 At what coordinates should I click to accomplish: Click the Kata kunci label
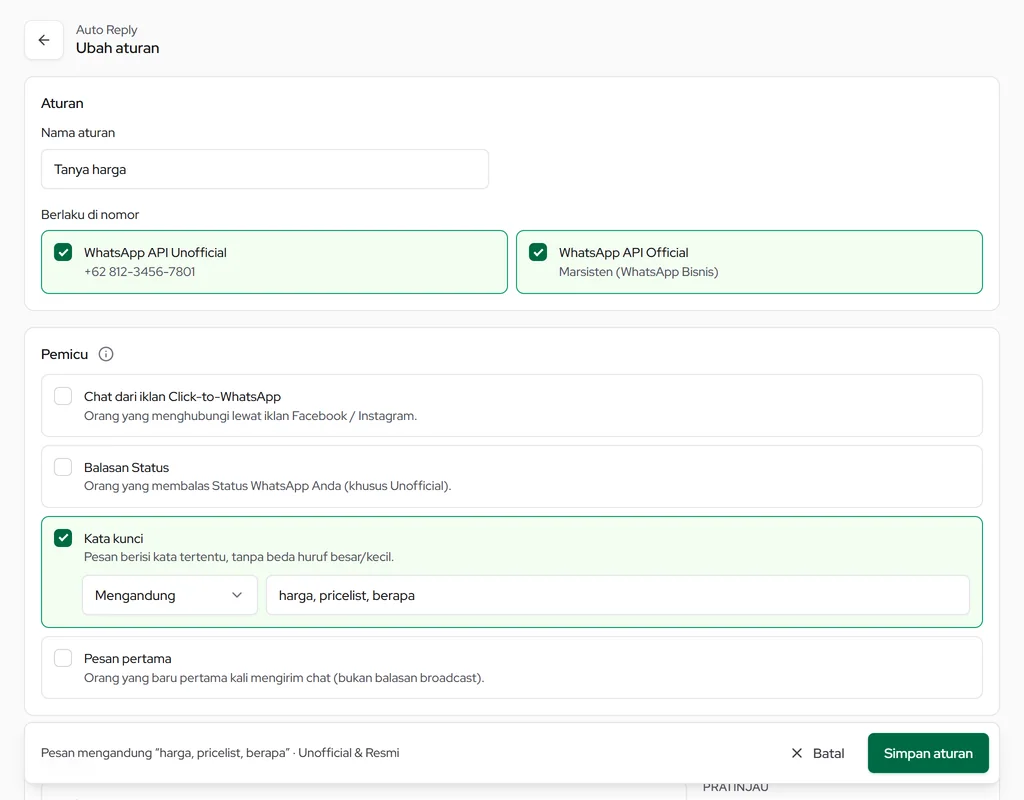point(114,539)
